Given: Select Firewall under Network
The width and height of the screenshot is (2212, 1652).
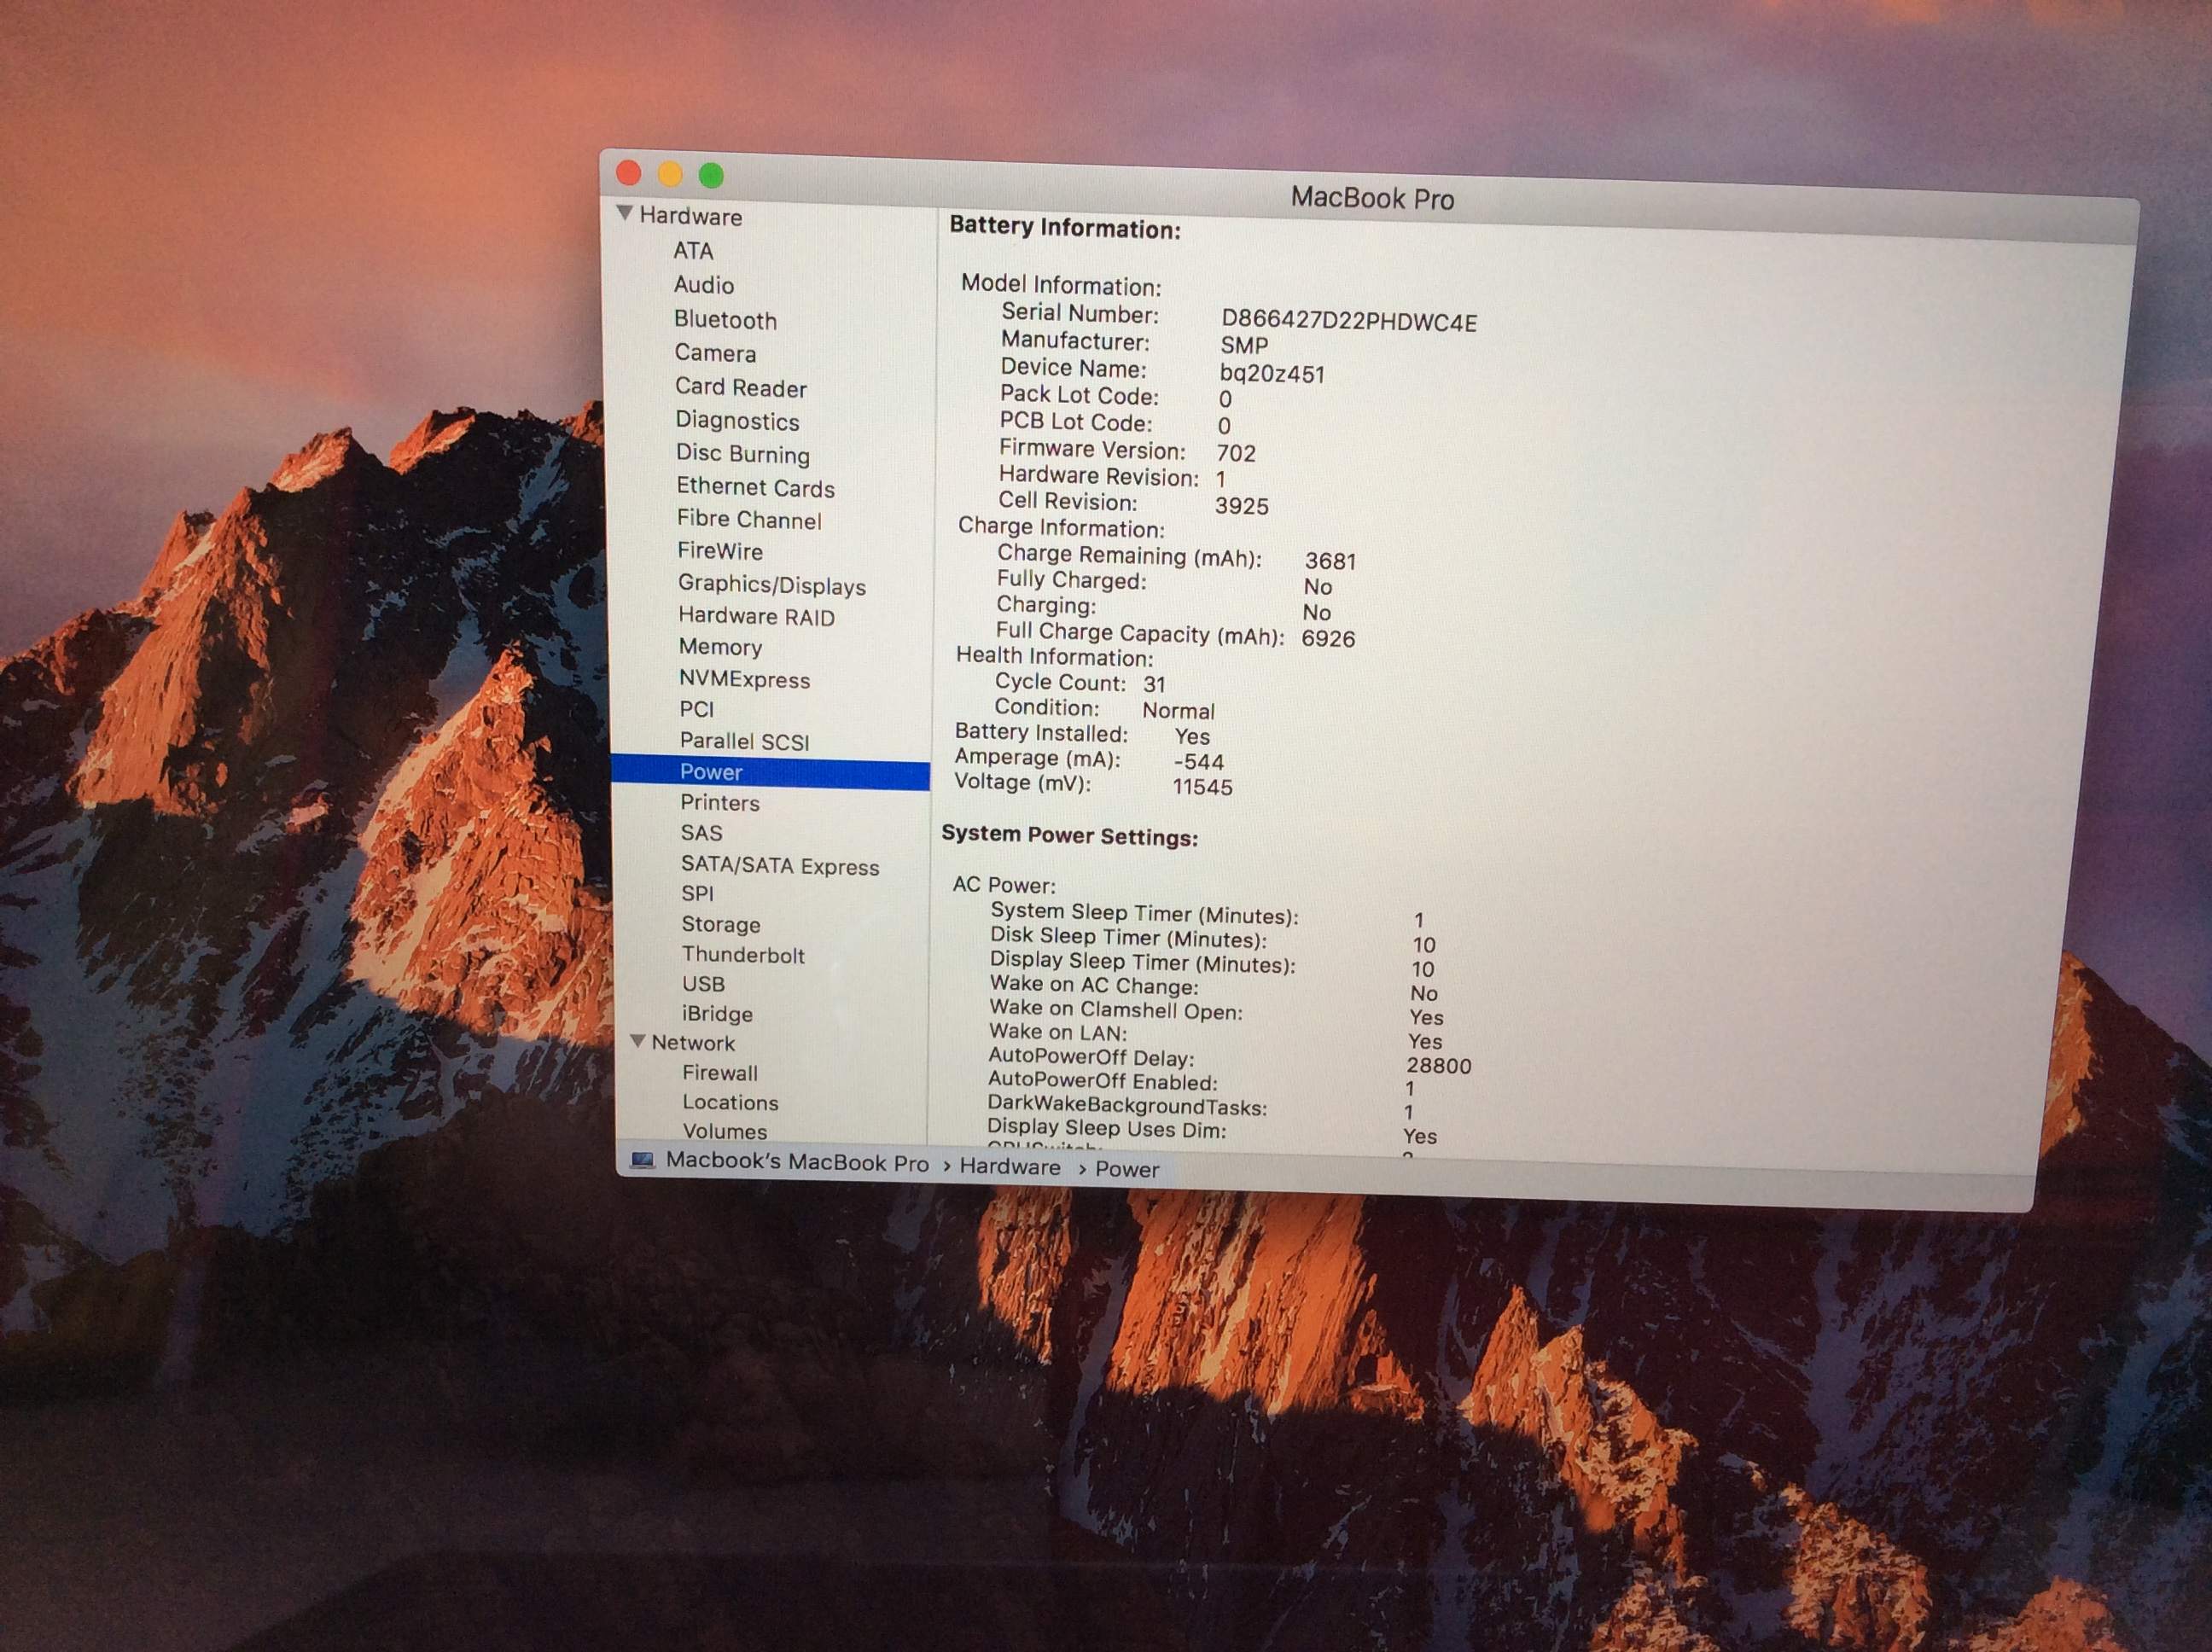Looking at the screenshot, I should point(720,1073).
